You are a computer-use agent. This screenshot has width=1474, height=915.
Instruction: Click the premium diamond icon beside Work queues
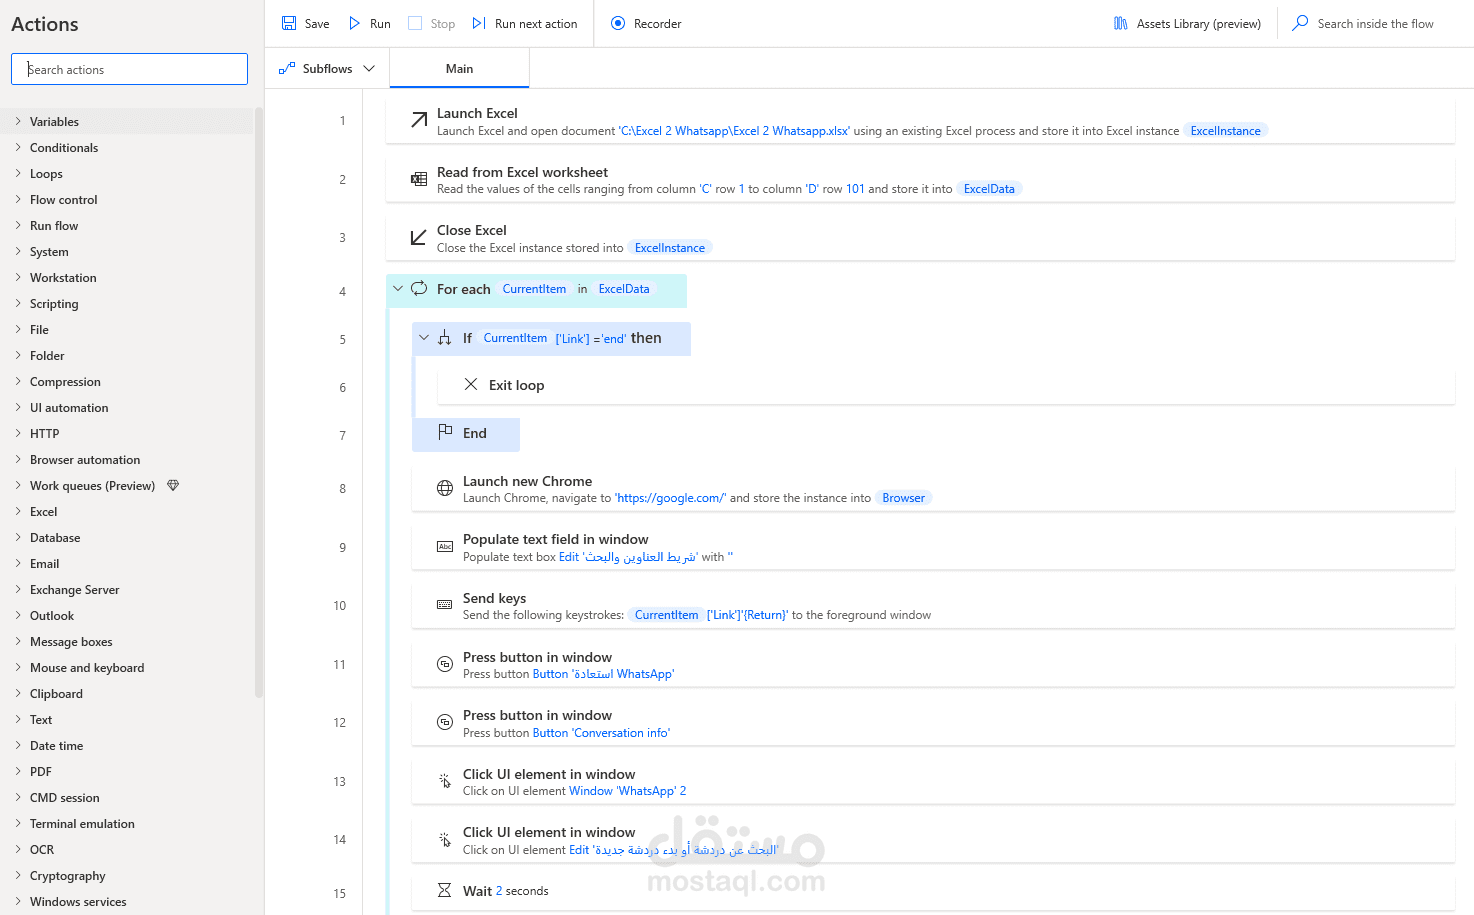[173, 486]
